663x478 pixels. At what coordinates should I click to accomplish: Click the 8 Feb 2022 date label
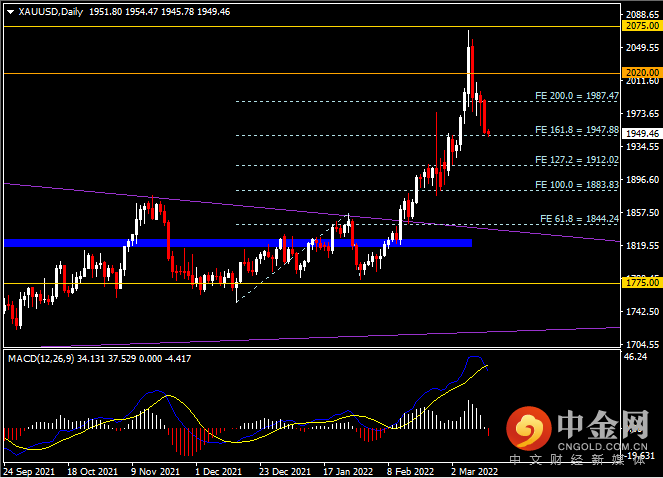tap(411, 471)
